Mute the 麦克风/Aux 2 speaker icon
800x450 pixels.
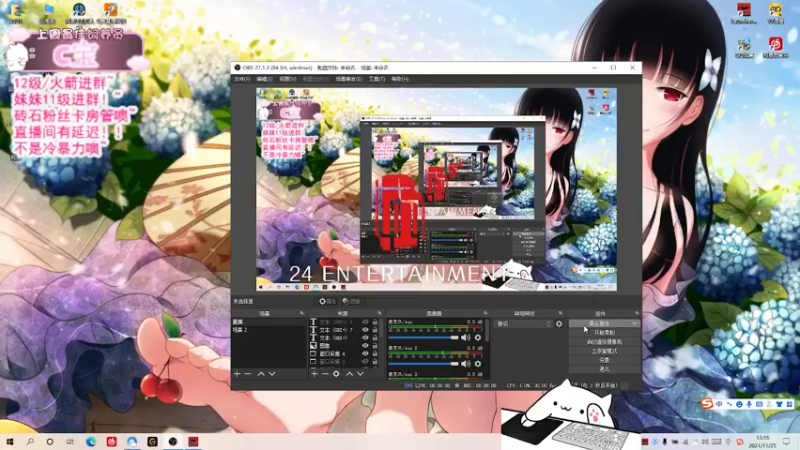click(x=466, y=363)
